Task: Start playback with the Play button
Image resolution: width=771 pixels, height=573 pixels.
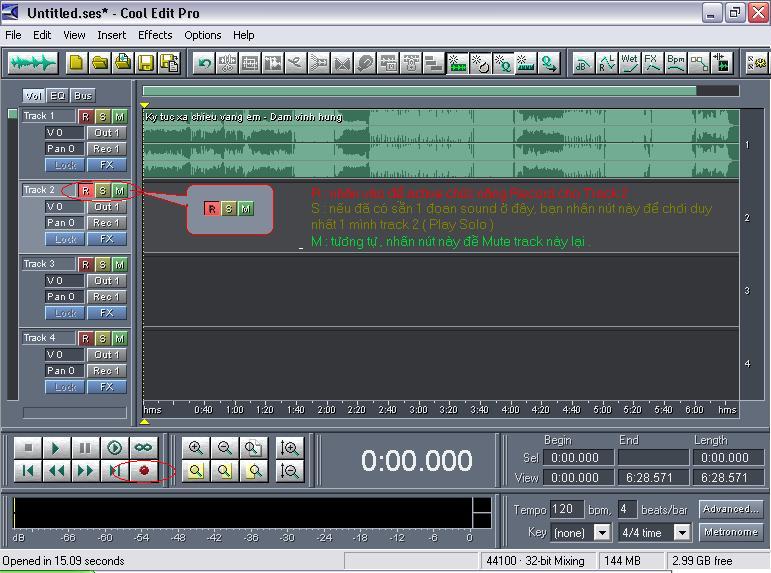Action: tap(57, 448)
